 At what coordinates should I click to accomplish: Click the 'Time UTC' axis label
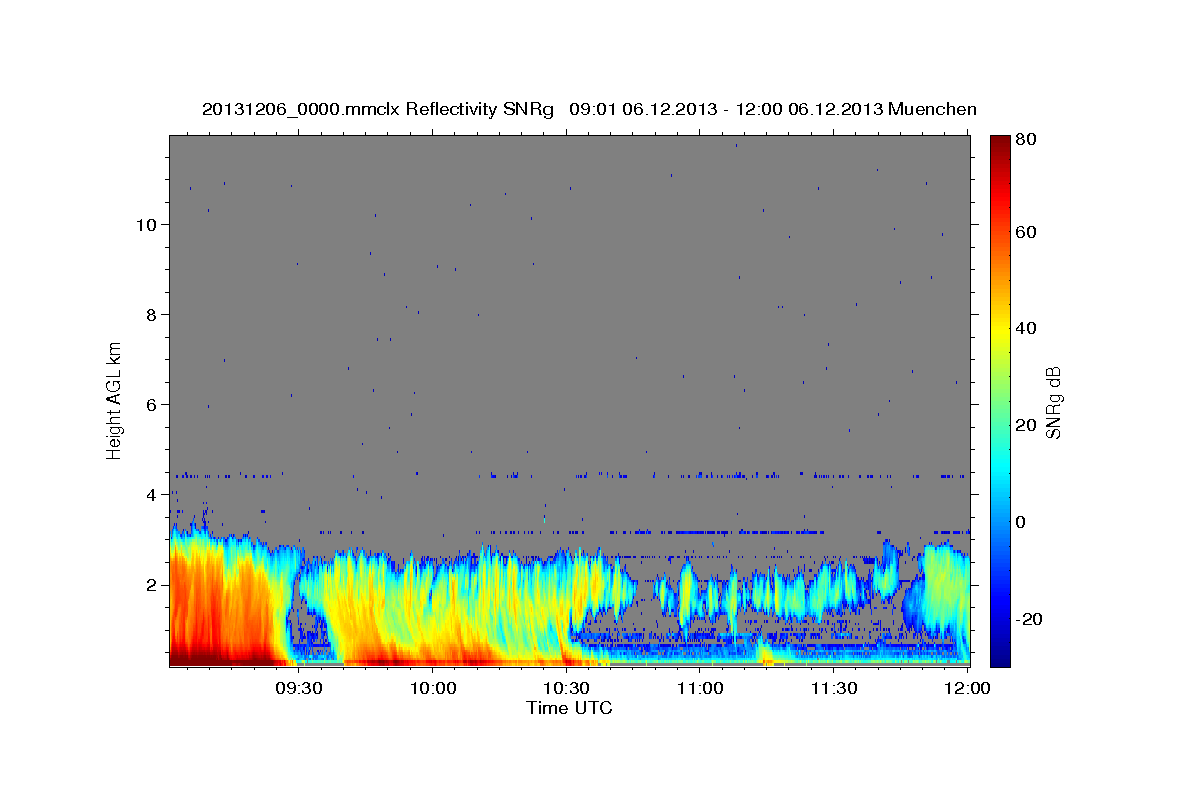pos(569,708)
